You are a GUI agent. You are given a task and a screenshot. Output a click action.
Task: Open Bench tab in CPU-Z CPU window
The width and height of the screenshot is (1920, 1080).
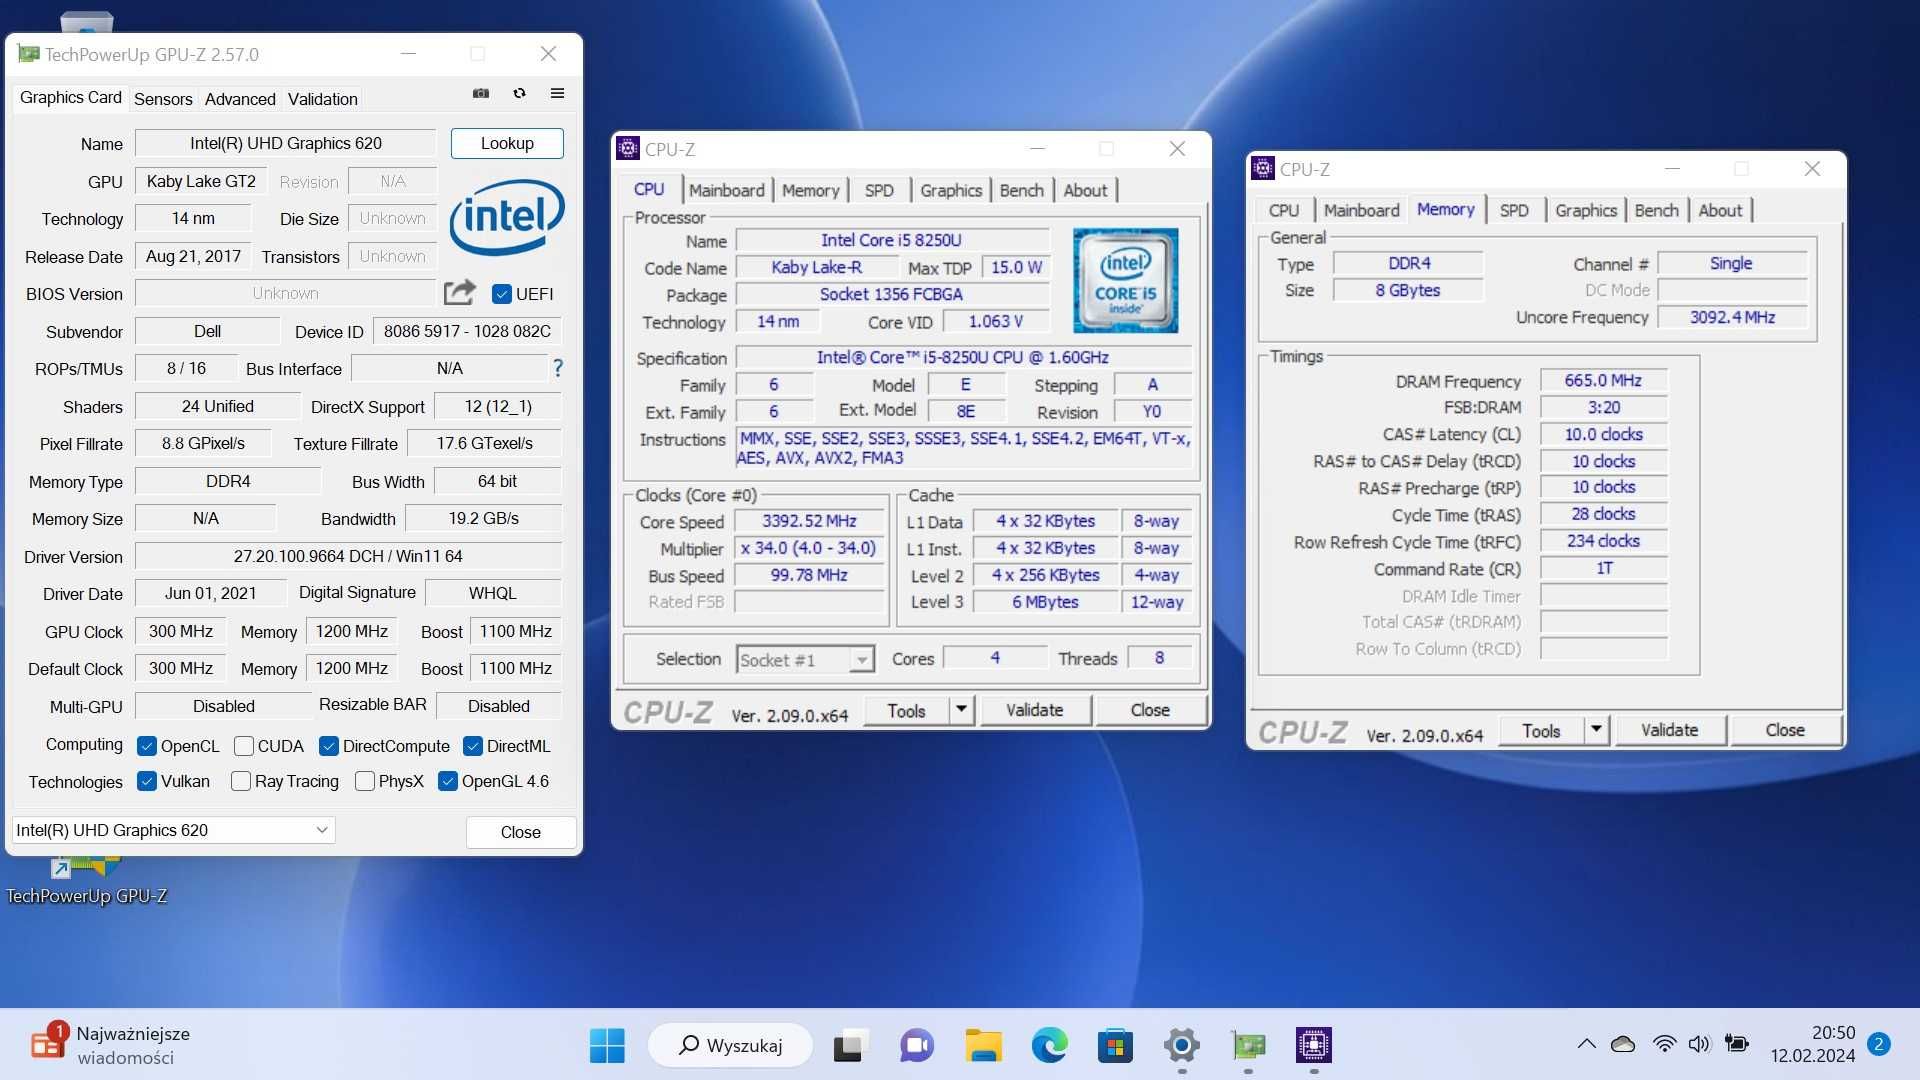click(x=1021, y=190)
